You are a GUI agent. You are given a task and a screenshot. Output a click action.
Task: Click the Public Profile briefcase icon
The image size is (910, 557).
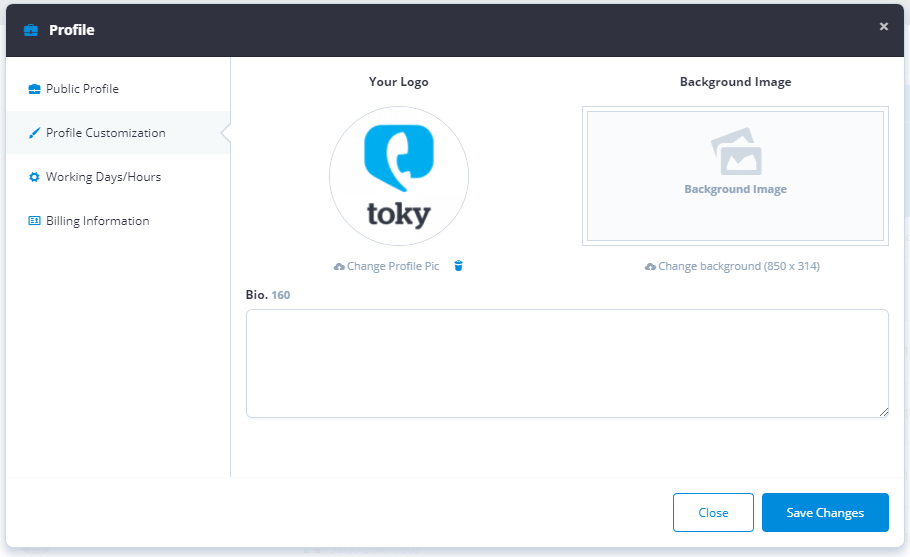pyautogui.click(x=34, y=89)
